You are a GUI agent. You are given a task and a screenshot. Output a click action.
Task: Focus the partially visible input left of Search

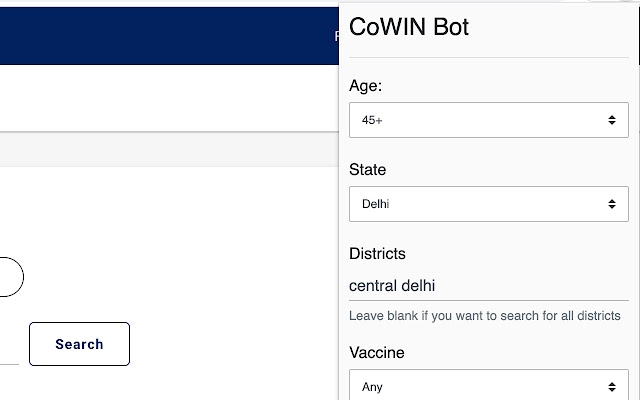pos(9,353)
